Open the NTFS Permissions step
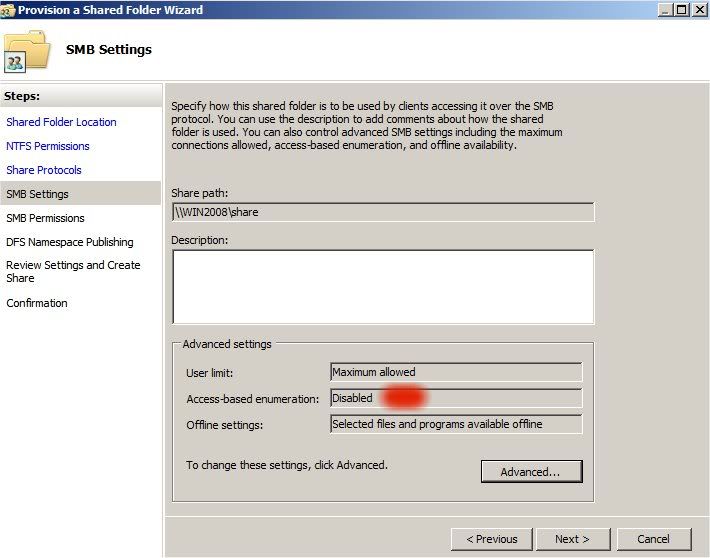Image resolution: width=710 pixels, height=558 pixels. pos(48,146)
